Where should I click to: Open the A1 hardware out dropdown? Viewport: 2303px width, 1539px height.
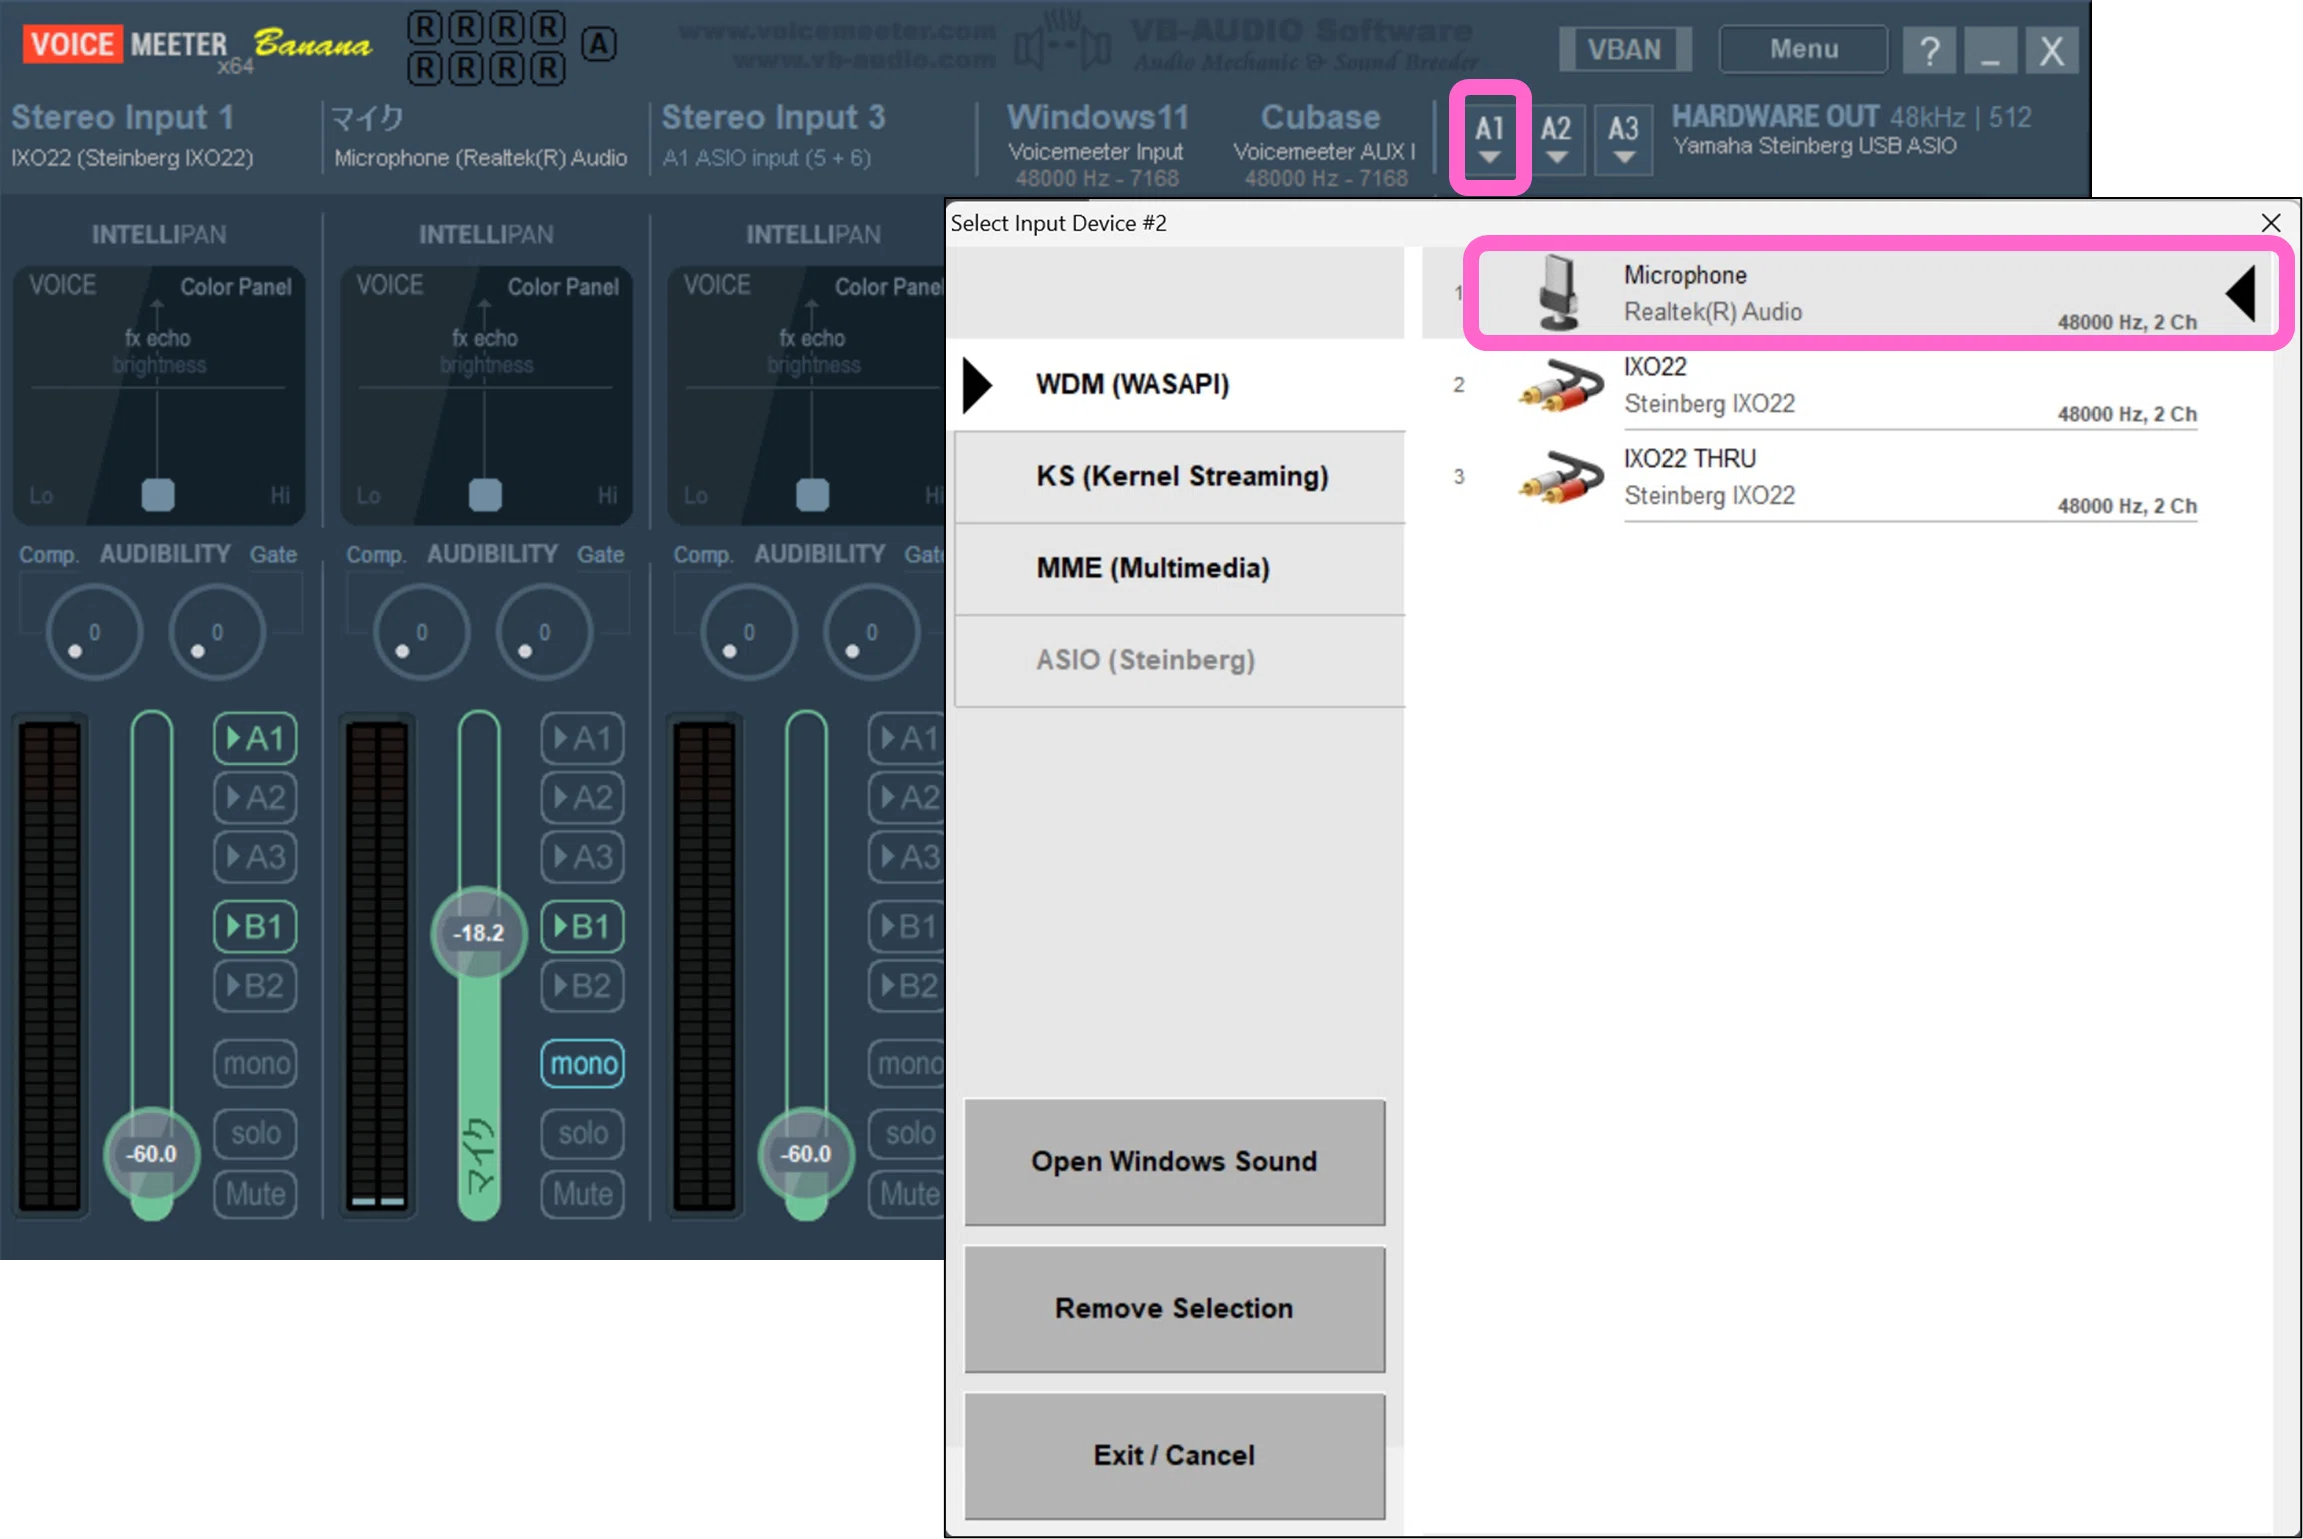click(1489, 138)
